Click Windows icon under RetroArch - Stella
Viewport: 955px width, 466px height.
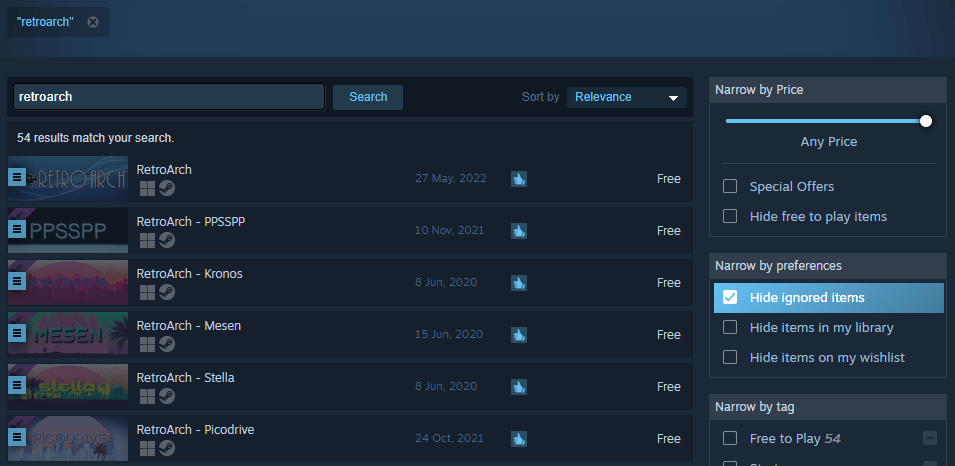[147, 397]
